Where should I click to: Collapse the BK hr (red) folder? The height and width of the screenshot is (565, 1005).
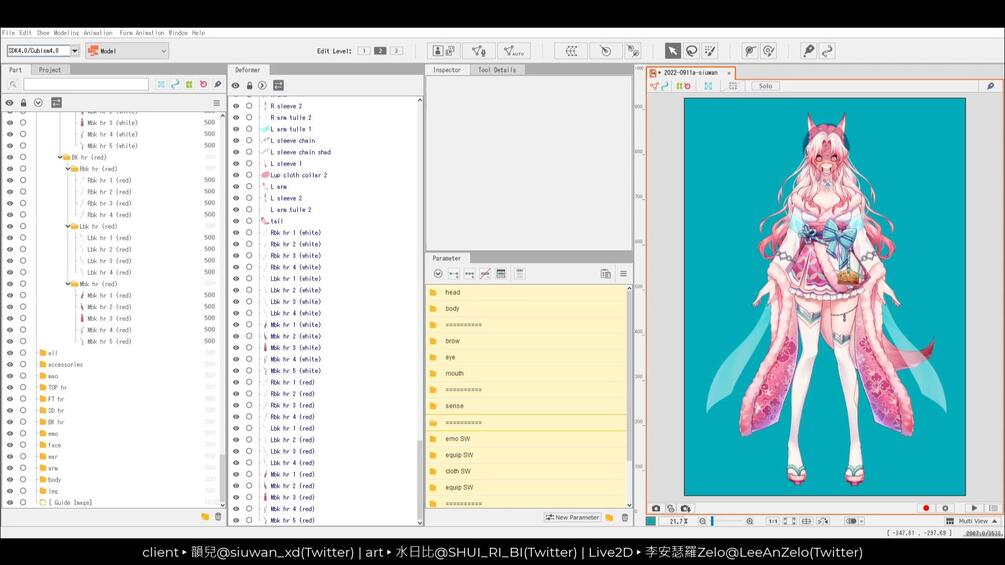coord(60,157)
